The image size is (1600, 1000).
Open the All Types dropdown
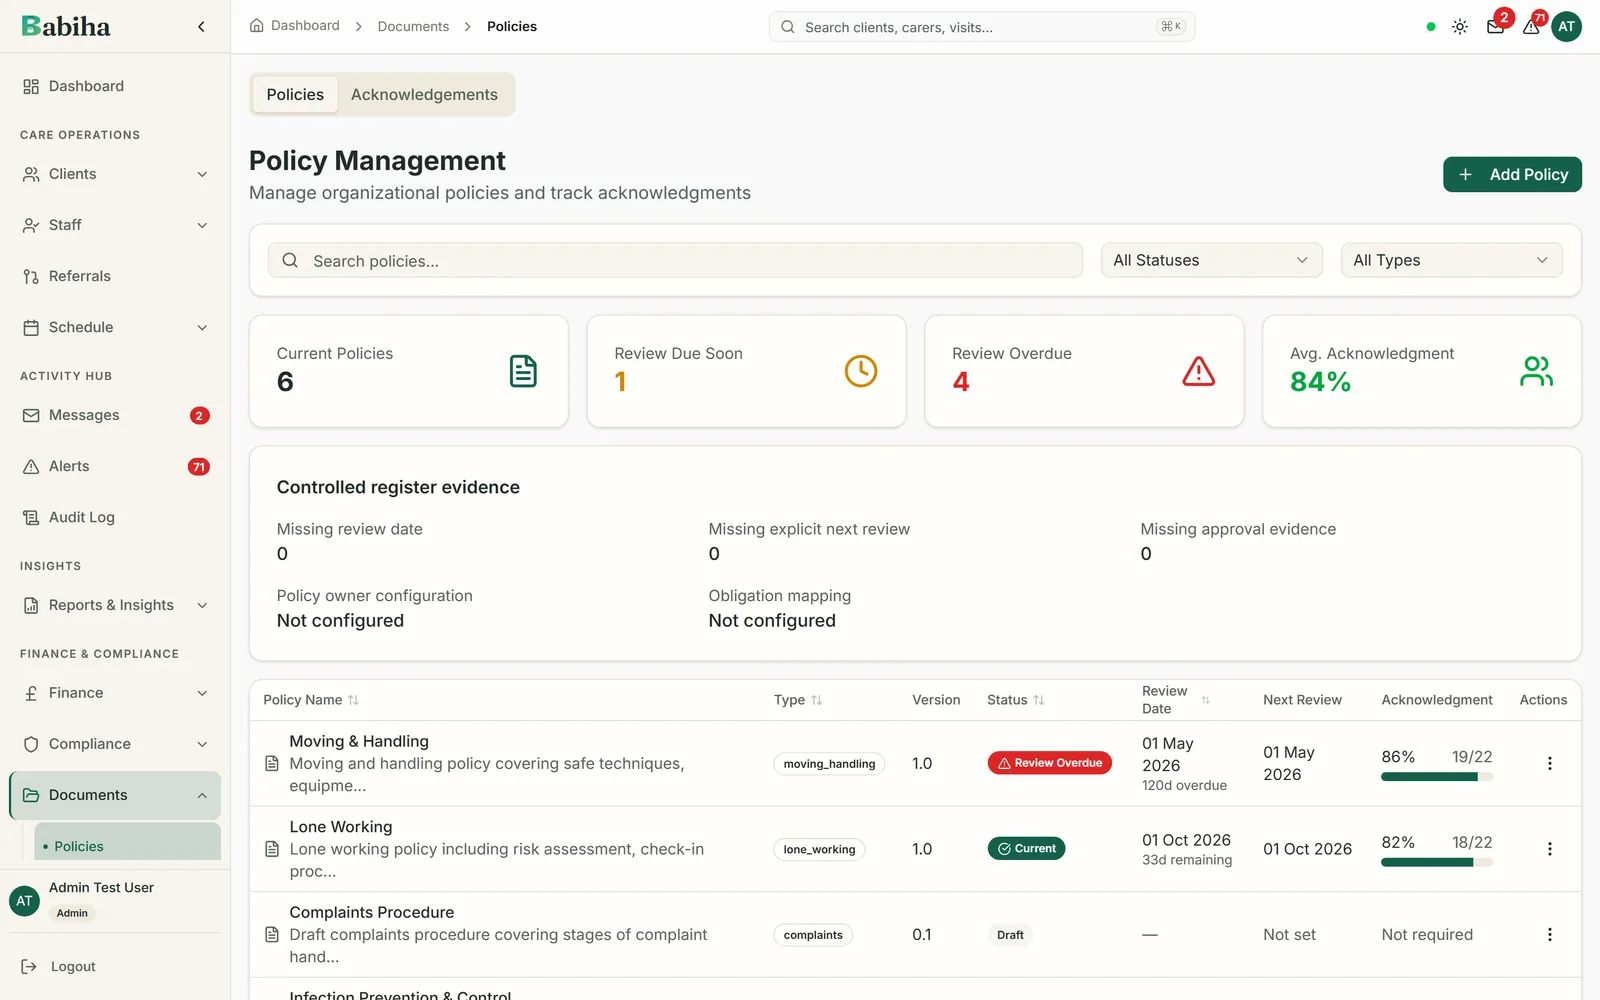coord(1451,260)
